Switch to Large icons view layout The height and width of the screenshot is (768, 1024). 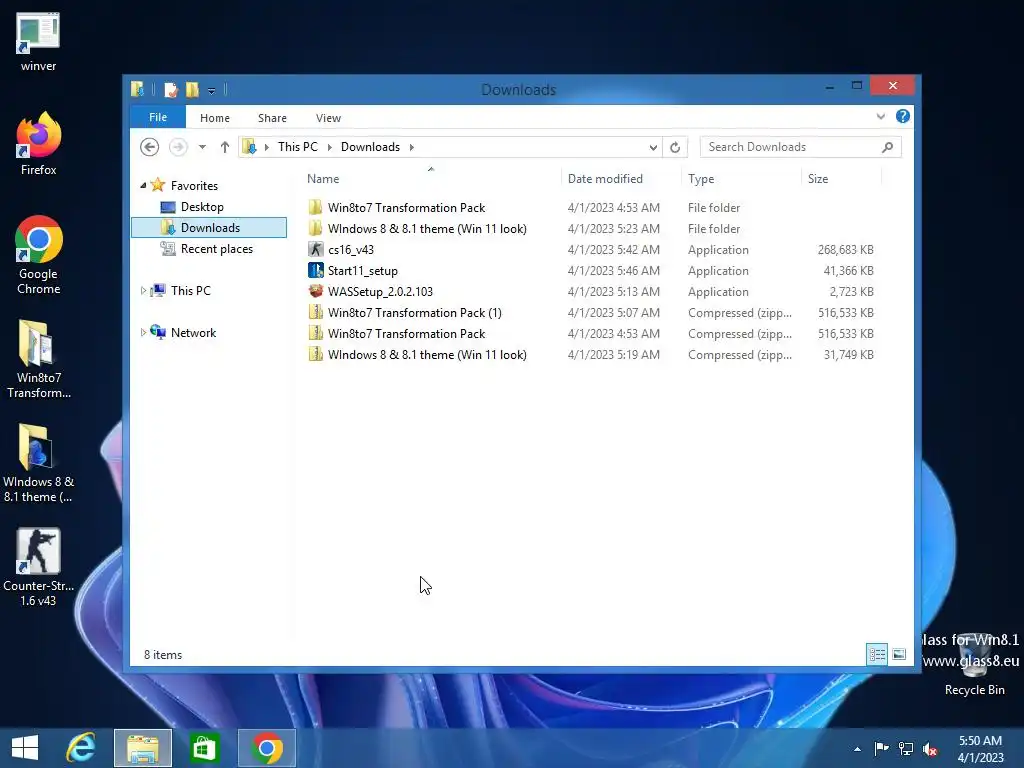[899, 654]
